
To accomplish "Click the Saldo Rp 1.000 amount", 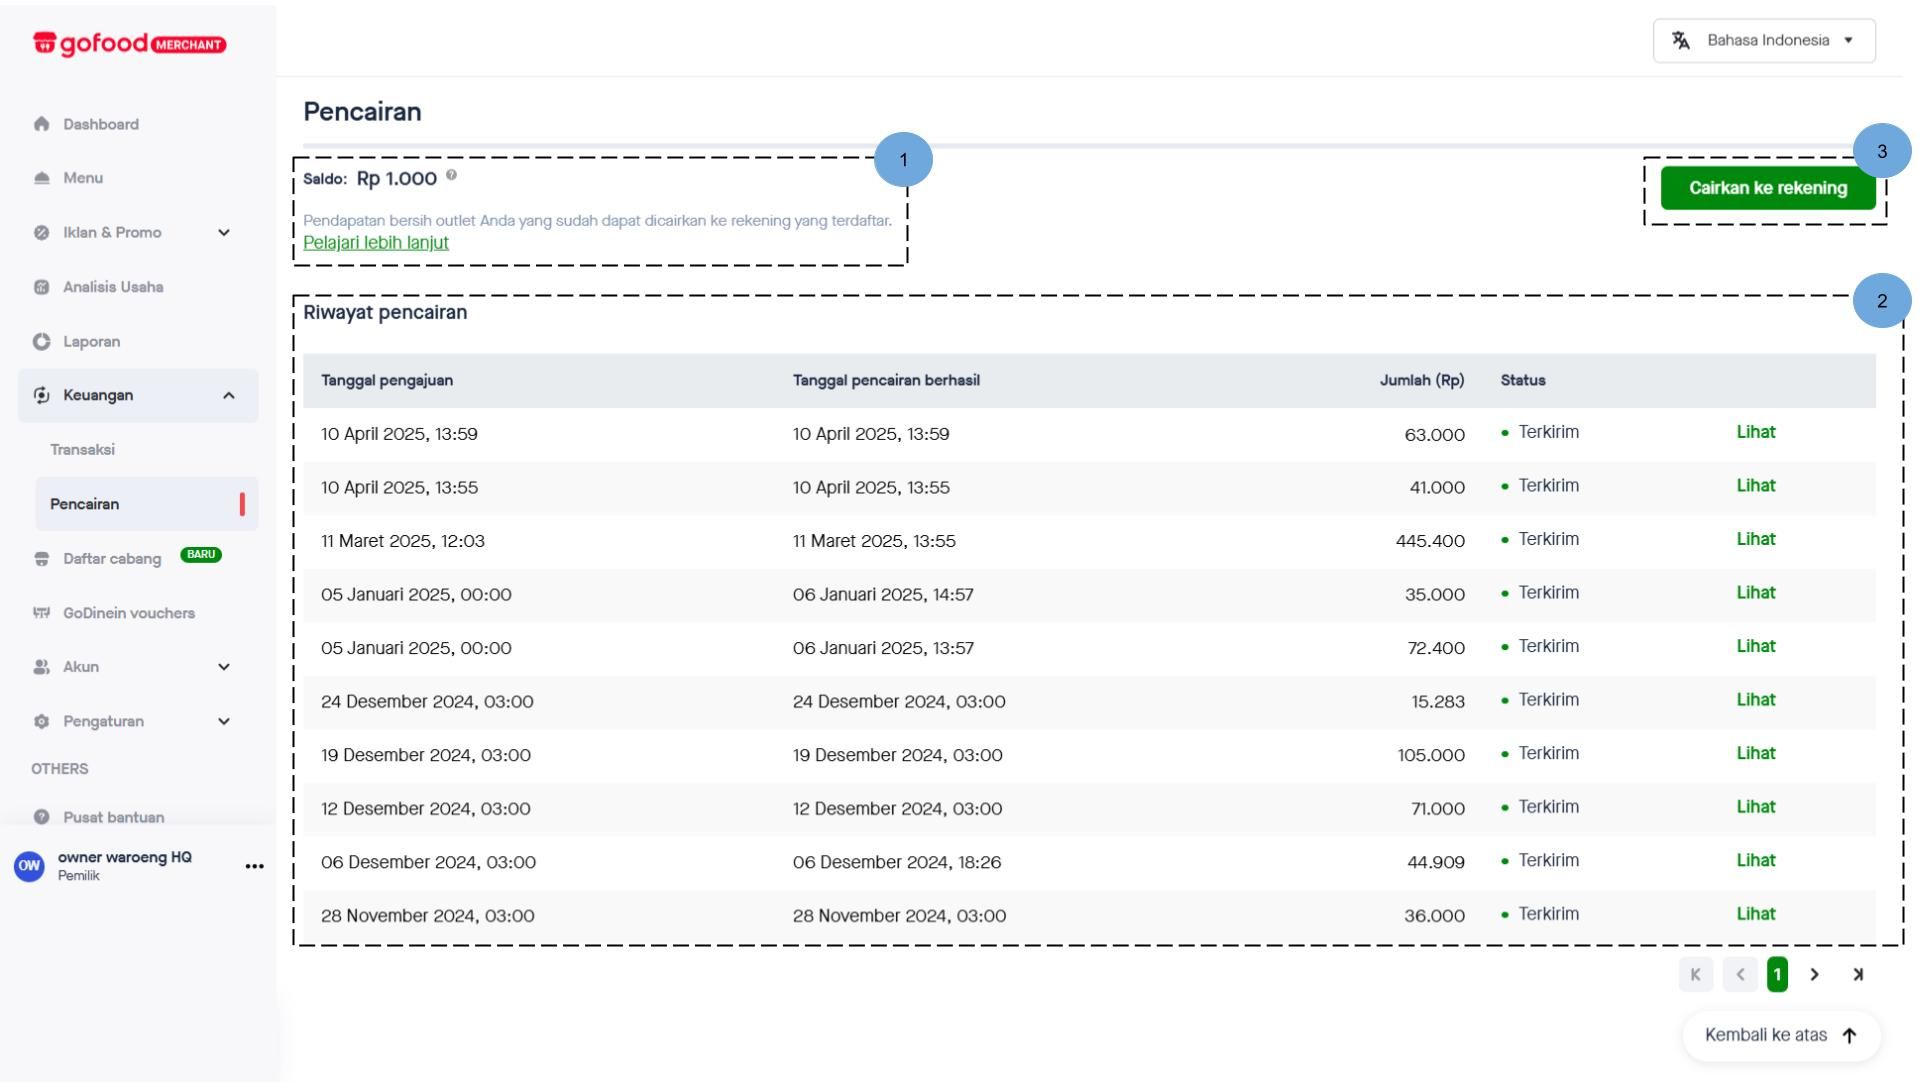I will click(396, 179).
